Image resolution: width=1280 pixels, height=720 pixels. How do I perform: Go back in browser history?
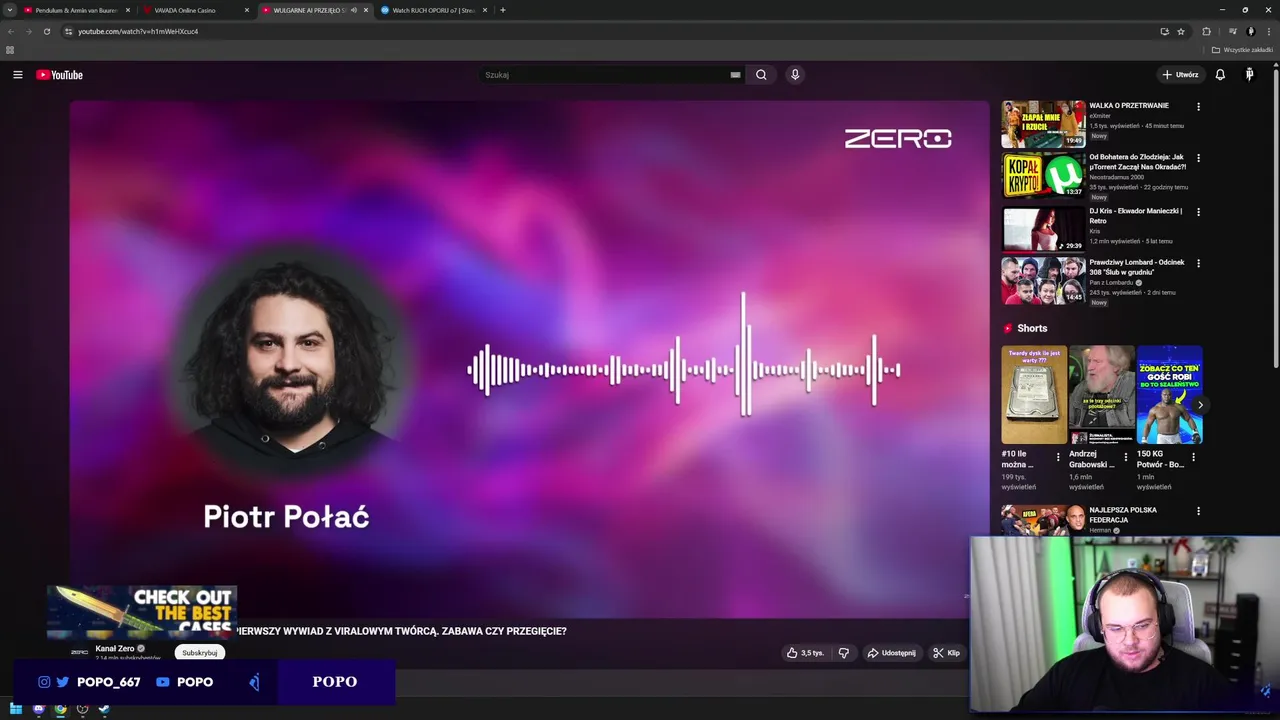(11, 31)
